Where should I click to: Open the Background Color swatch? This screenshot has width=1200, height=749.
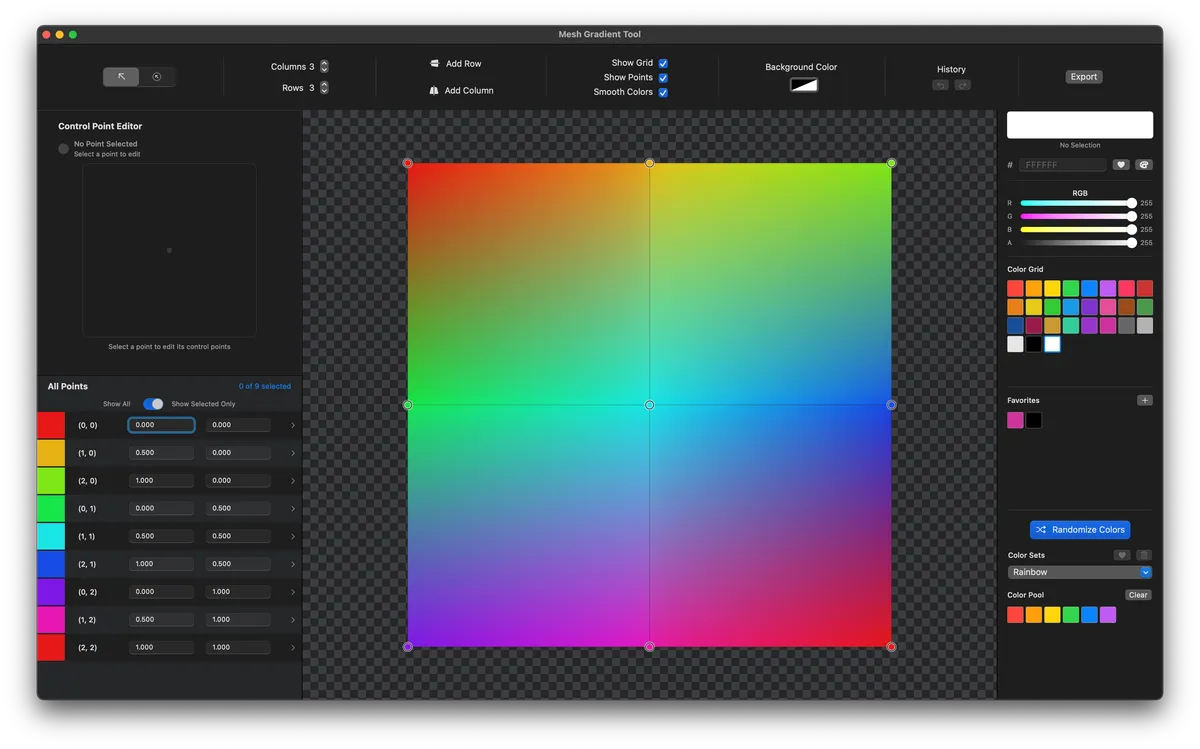click(x=804, y=85)
